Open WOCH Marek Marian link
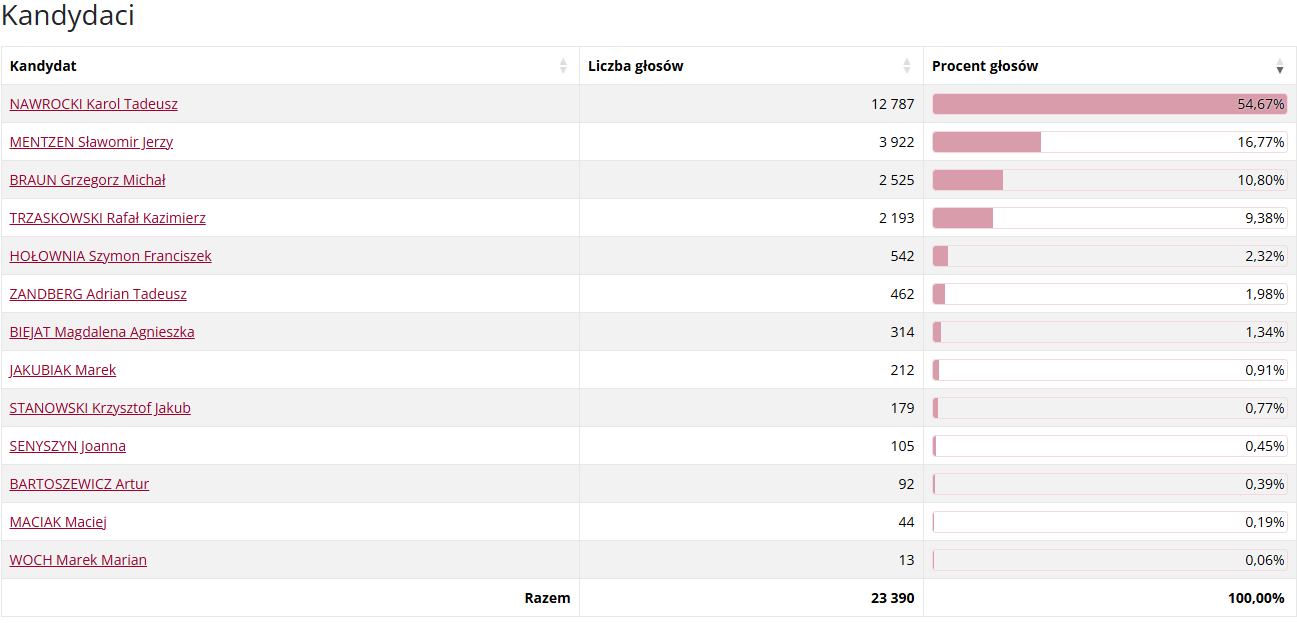Image resolution: width=1297 pixels, height=631 pixels. [78, 560]
